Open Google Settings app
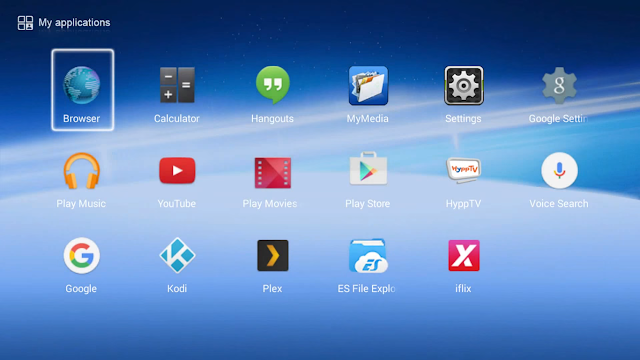This screenshot has height=360, width=640. 559,85
